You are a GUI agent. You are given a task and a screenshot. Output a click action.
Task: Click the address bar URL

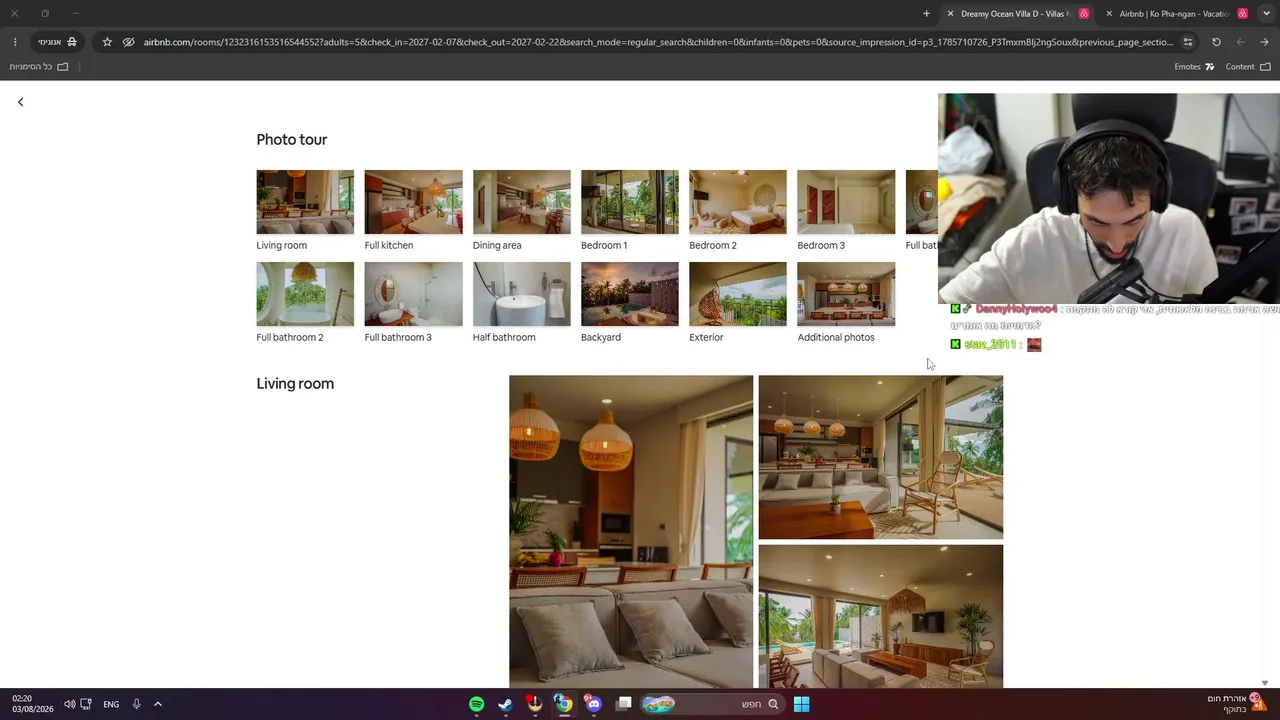658,42
